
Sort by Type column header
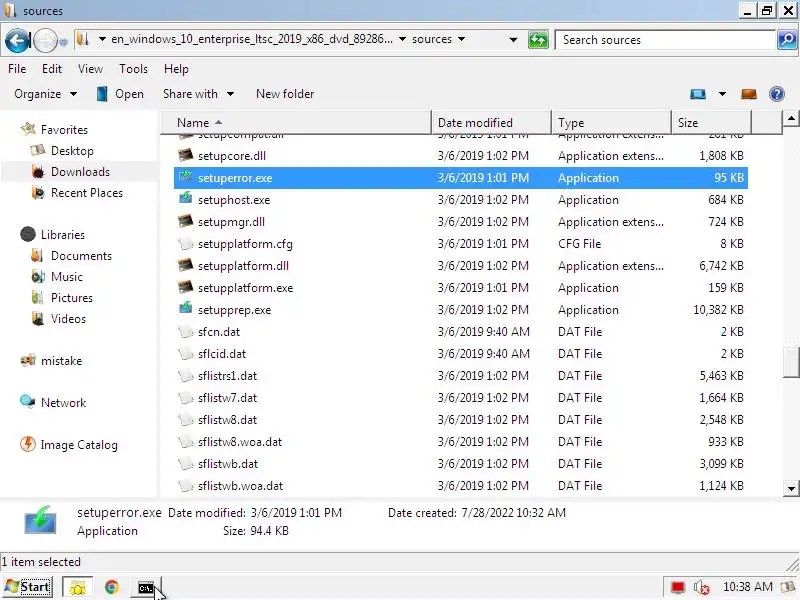click(611, 122)
